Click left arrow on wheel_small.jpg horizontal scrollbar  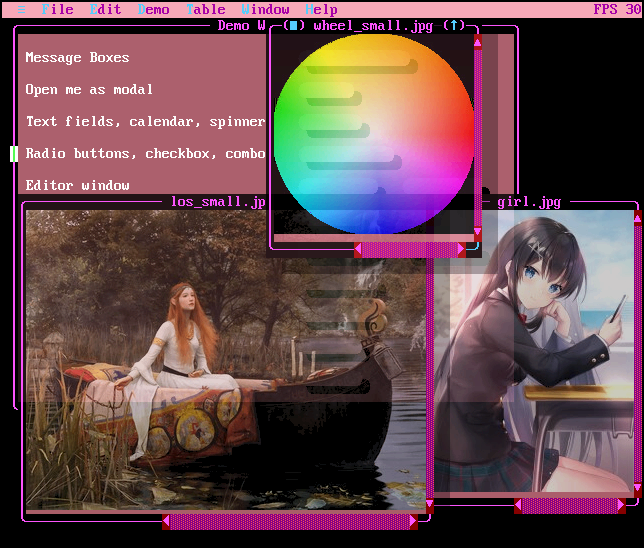click(358, 249)
